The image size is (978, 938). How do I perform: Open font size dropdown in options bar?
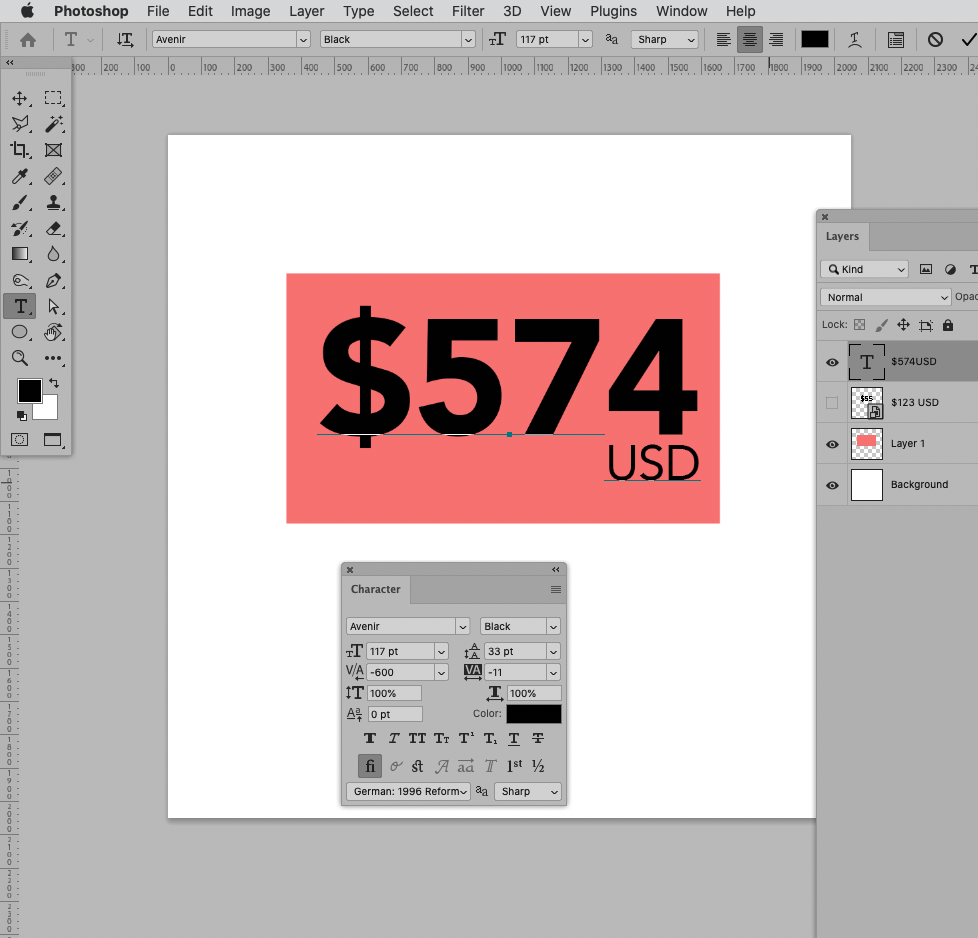pos(585,40)
